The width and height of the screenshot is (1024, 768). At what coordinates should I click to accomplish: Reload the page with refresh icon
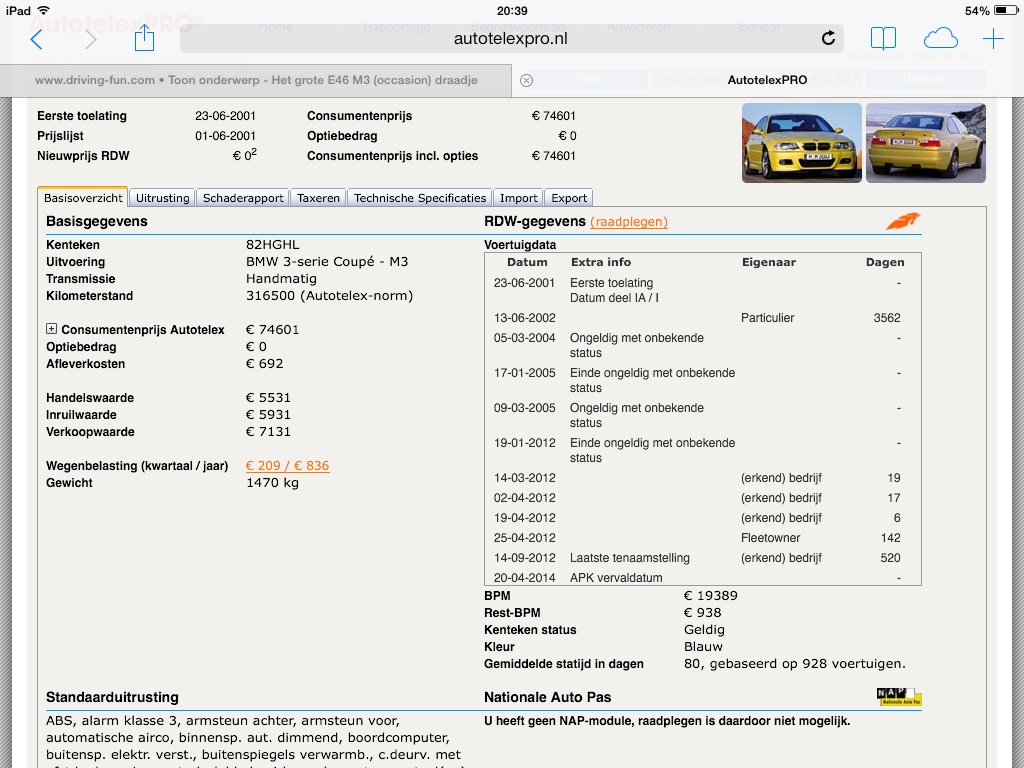pyautogui.click(x=828, y=39)
